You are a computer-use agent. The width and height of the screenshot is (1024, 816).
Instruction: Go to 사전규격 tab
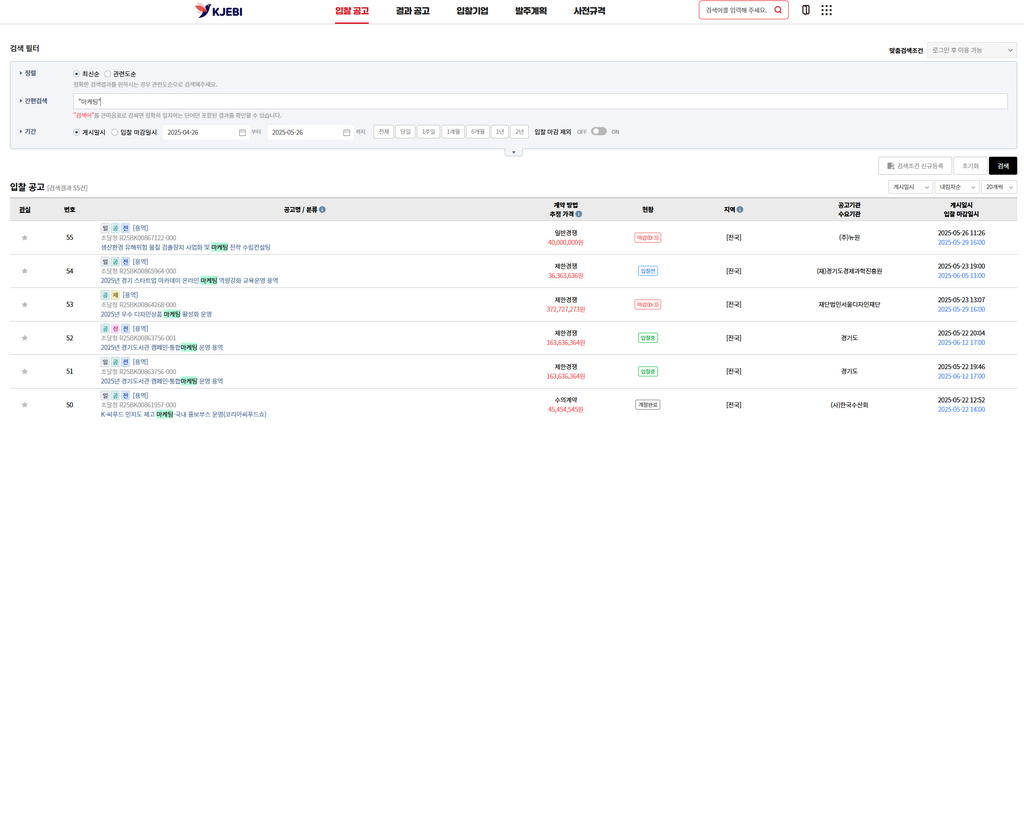(589, 11)
